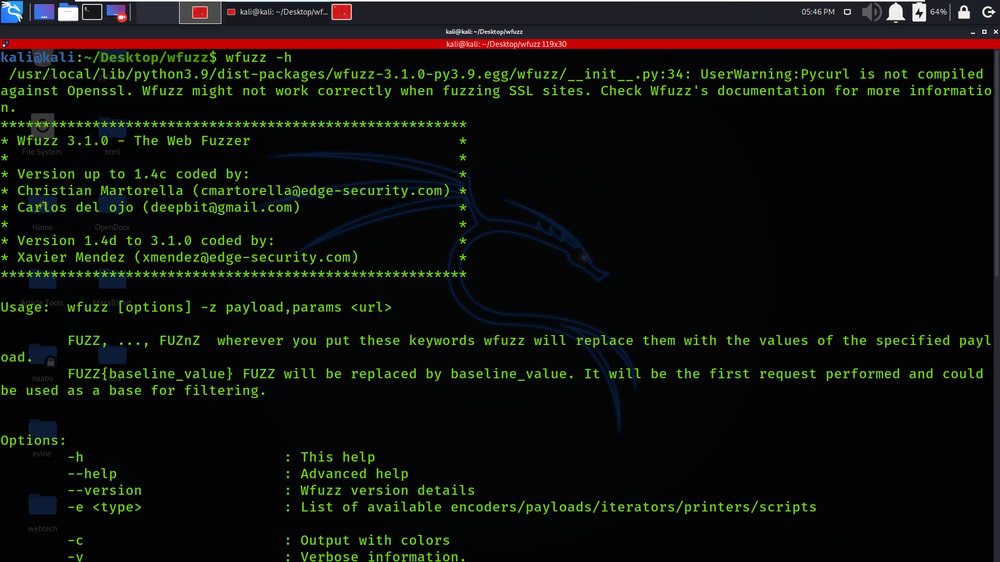The height and width of the screenshot is (562, 1000).
Task: Click 'Version 1.4d to 3.1.0 coded by:' line
Action: click(145, 240)
